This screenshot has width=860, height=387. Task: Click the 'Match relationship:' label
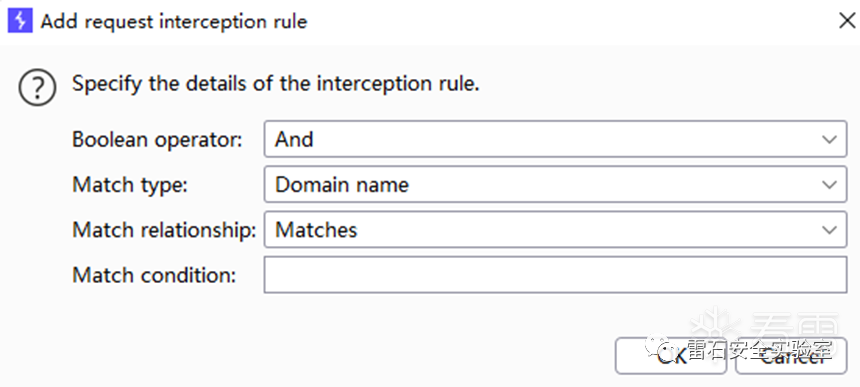[x=164, y=230]
